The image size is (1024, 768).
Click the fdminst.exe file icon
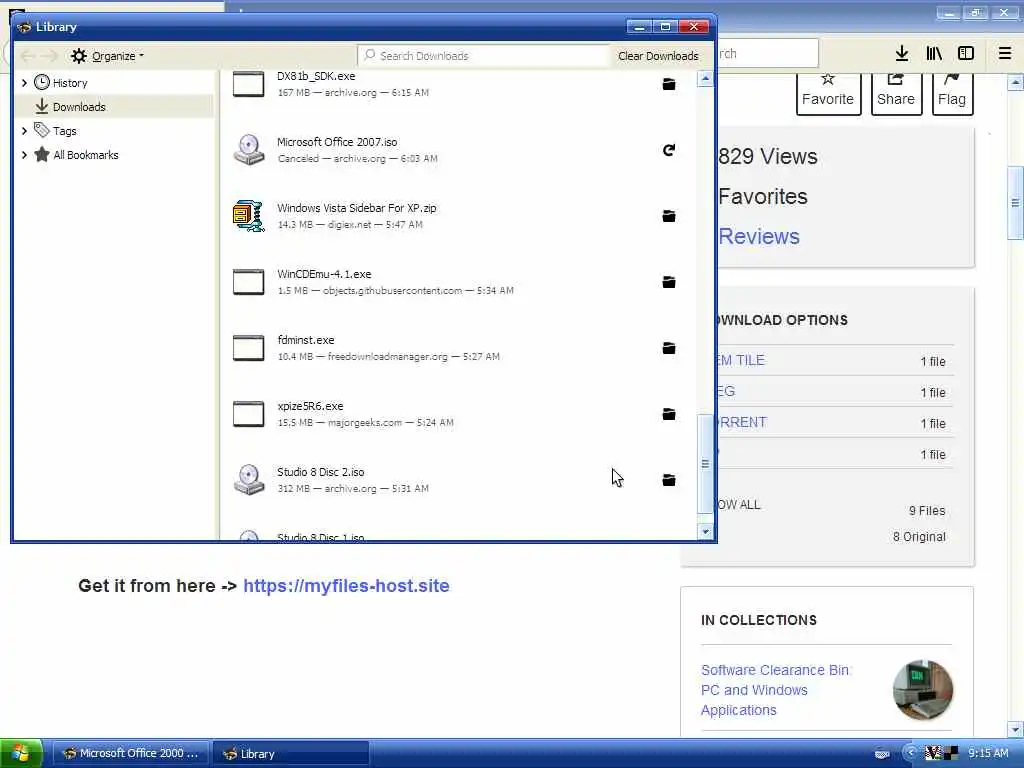249,348
